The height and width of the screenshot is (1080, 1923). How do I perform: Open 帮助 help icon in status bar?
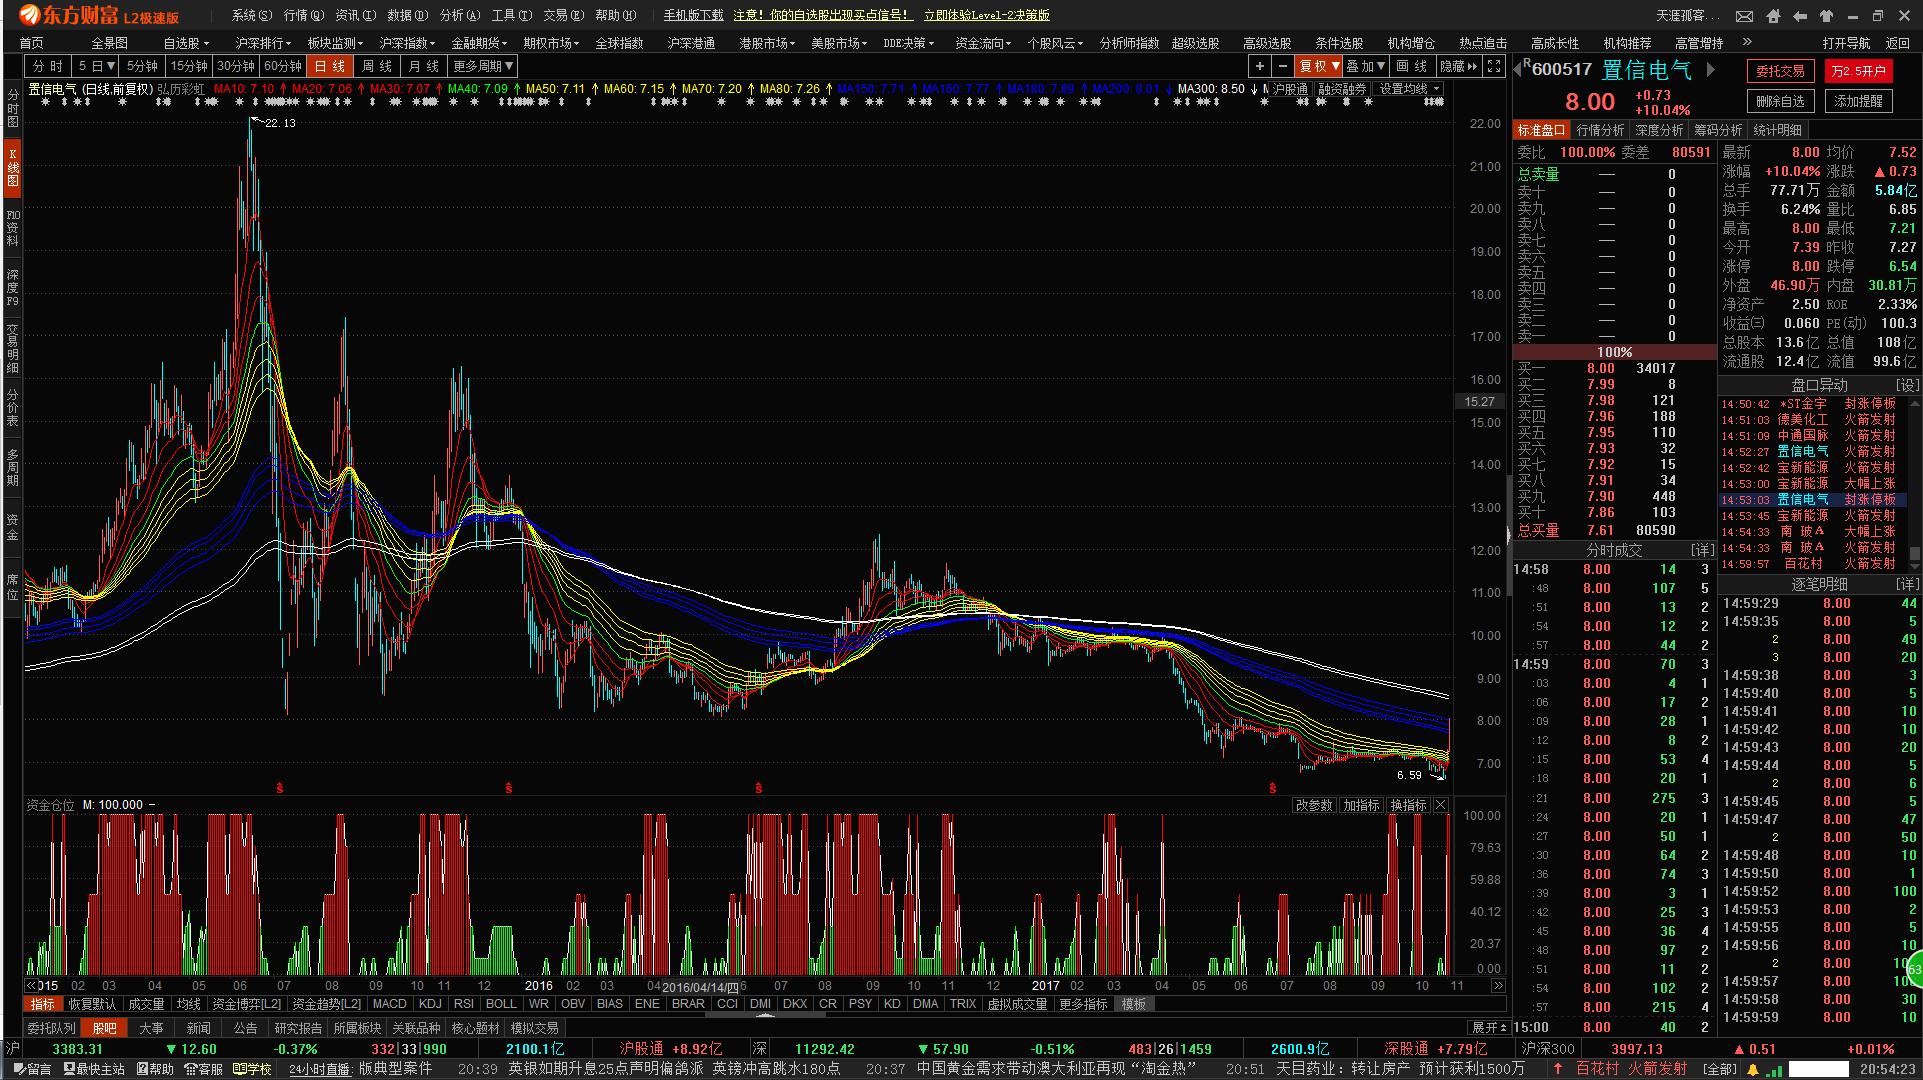click(x=156, y=1069)
